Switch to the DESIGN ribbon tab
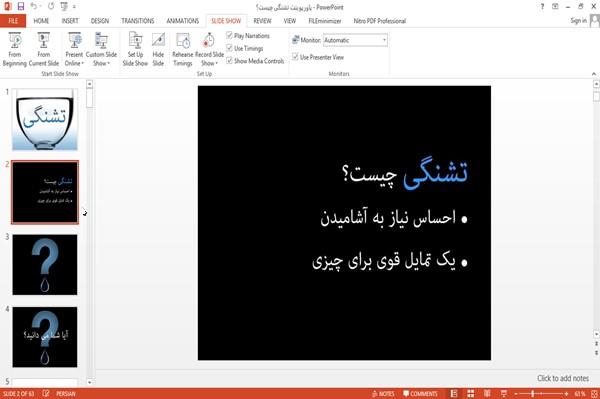 100,21
